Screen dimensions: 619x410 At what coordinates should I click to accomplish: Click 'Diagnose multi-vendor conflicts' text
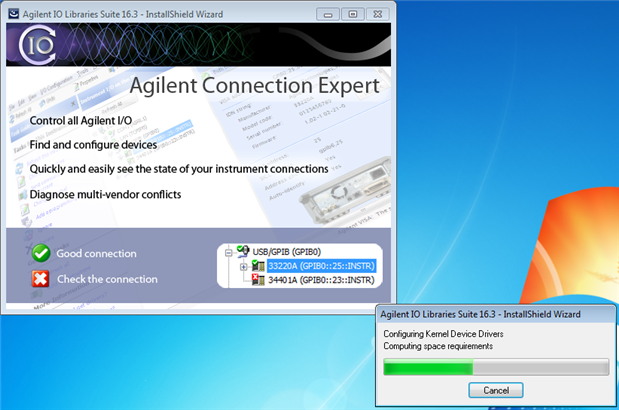pos(105,195)
